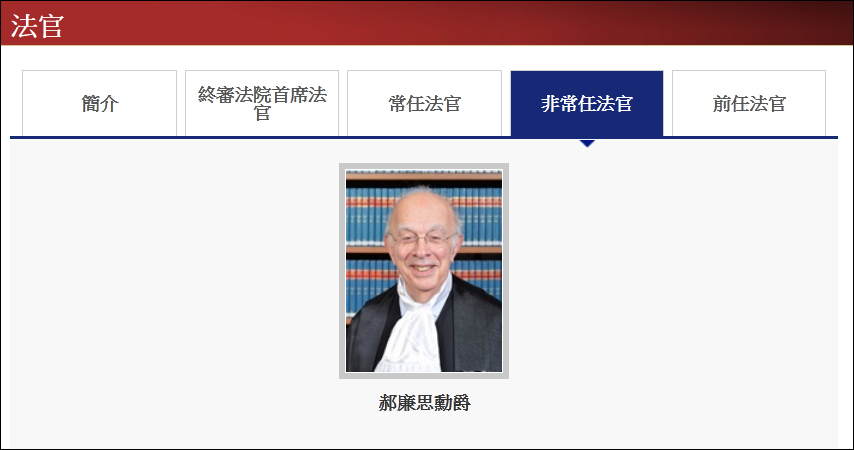Open the portrait photo of 郝廉思勳爵
Viewport: 854px width, 450px height.
pyautogui.click(x=424, y=271)
